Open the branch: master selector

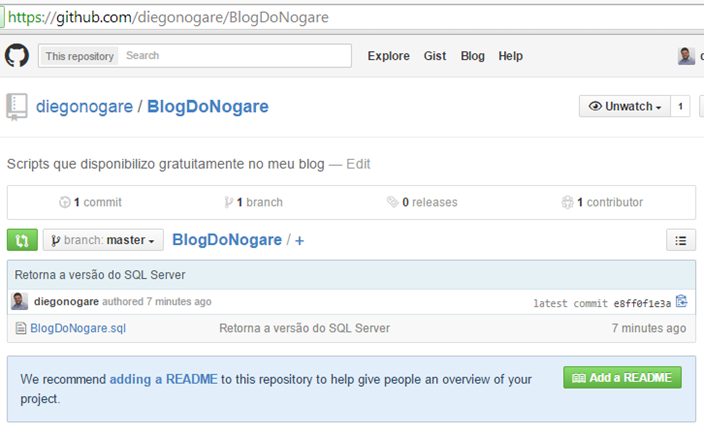[103, 240]
